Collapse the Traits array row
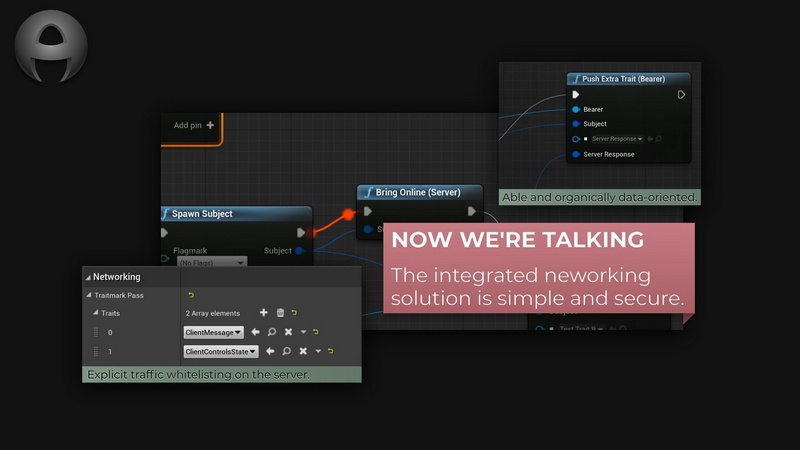800x450 pixels. 94,313
